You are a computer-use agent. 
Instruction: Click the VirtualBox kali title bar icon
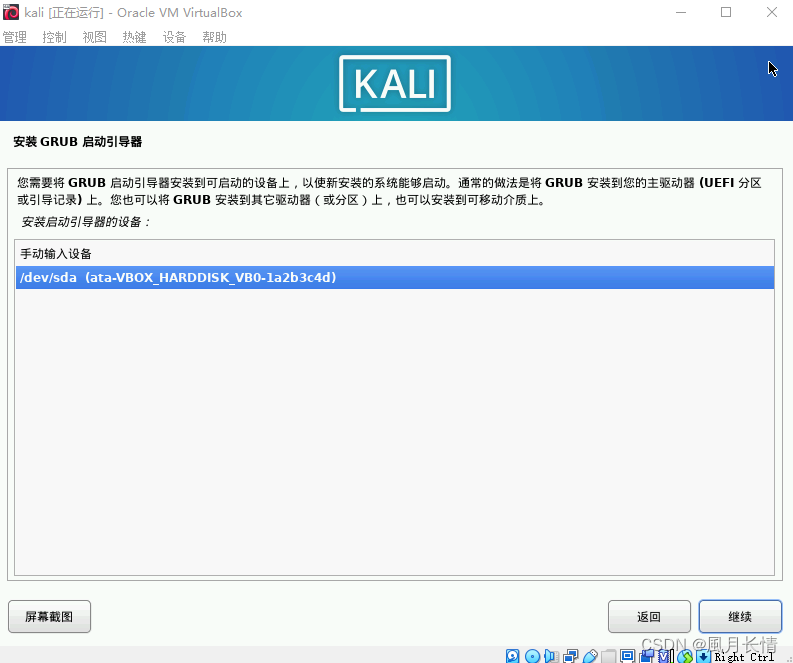(11, 12)
